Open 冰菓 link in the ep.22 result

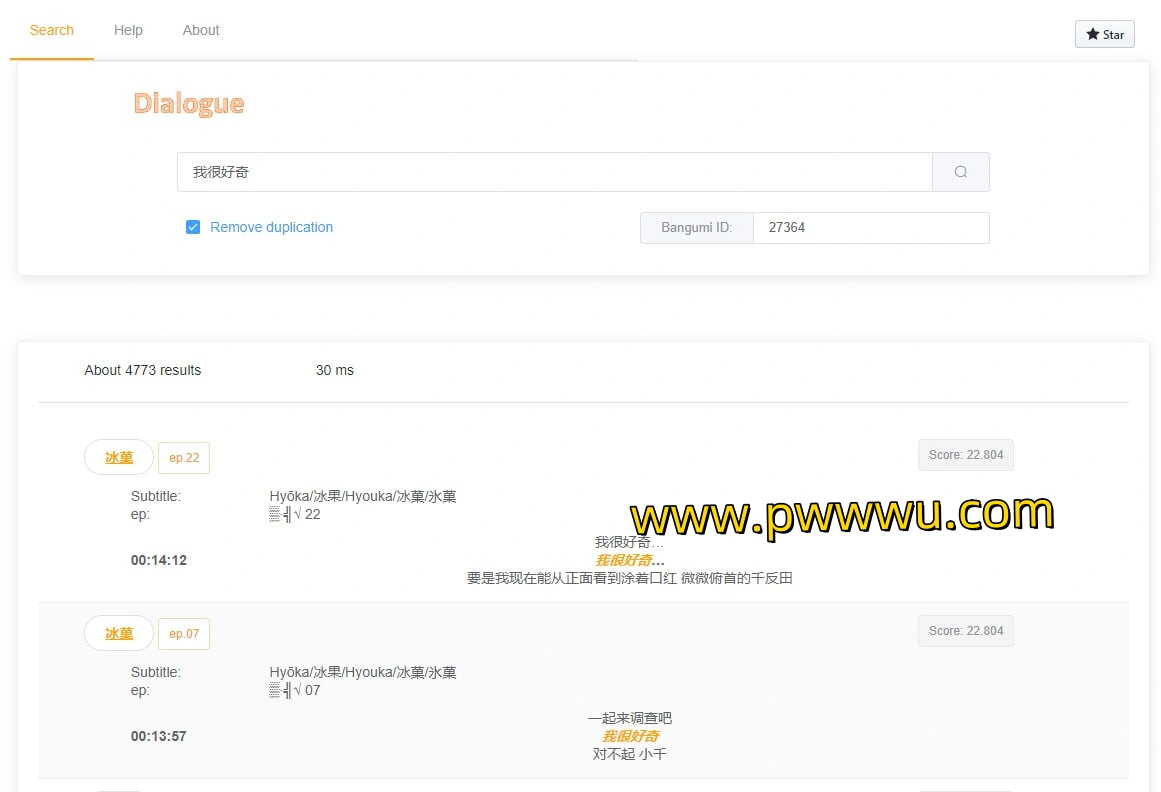[118, 457]
